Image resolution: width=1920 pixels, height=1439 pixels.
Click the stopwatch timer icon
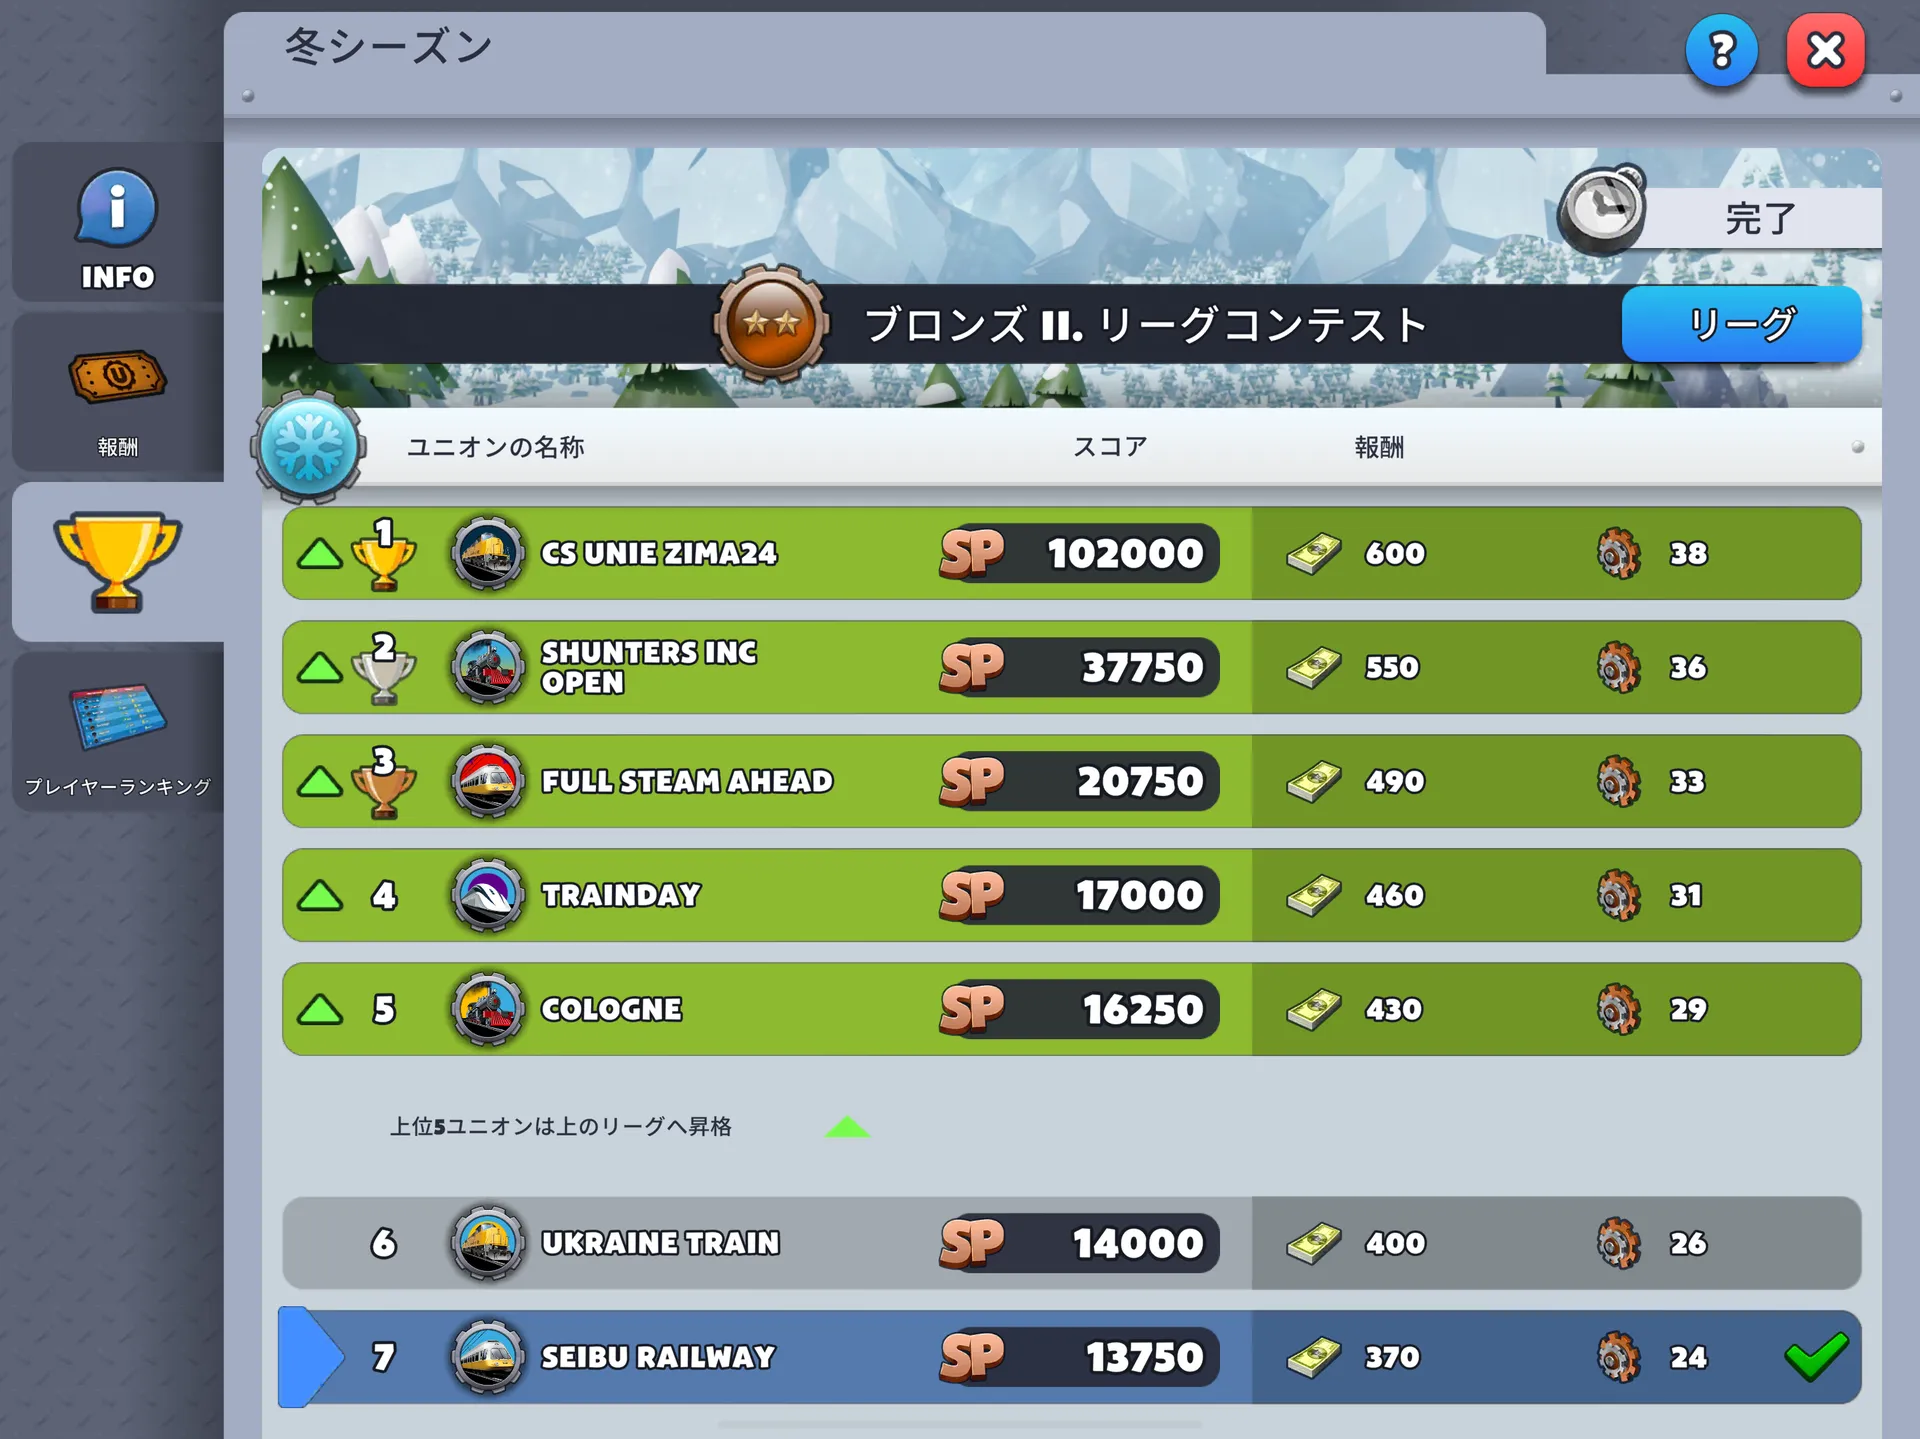pyautogui.click(x=1602, y=209)
